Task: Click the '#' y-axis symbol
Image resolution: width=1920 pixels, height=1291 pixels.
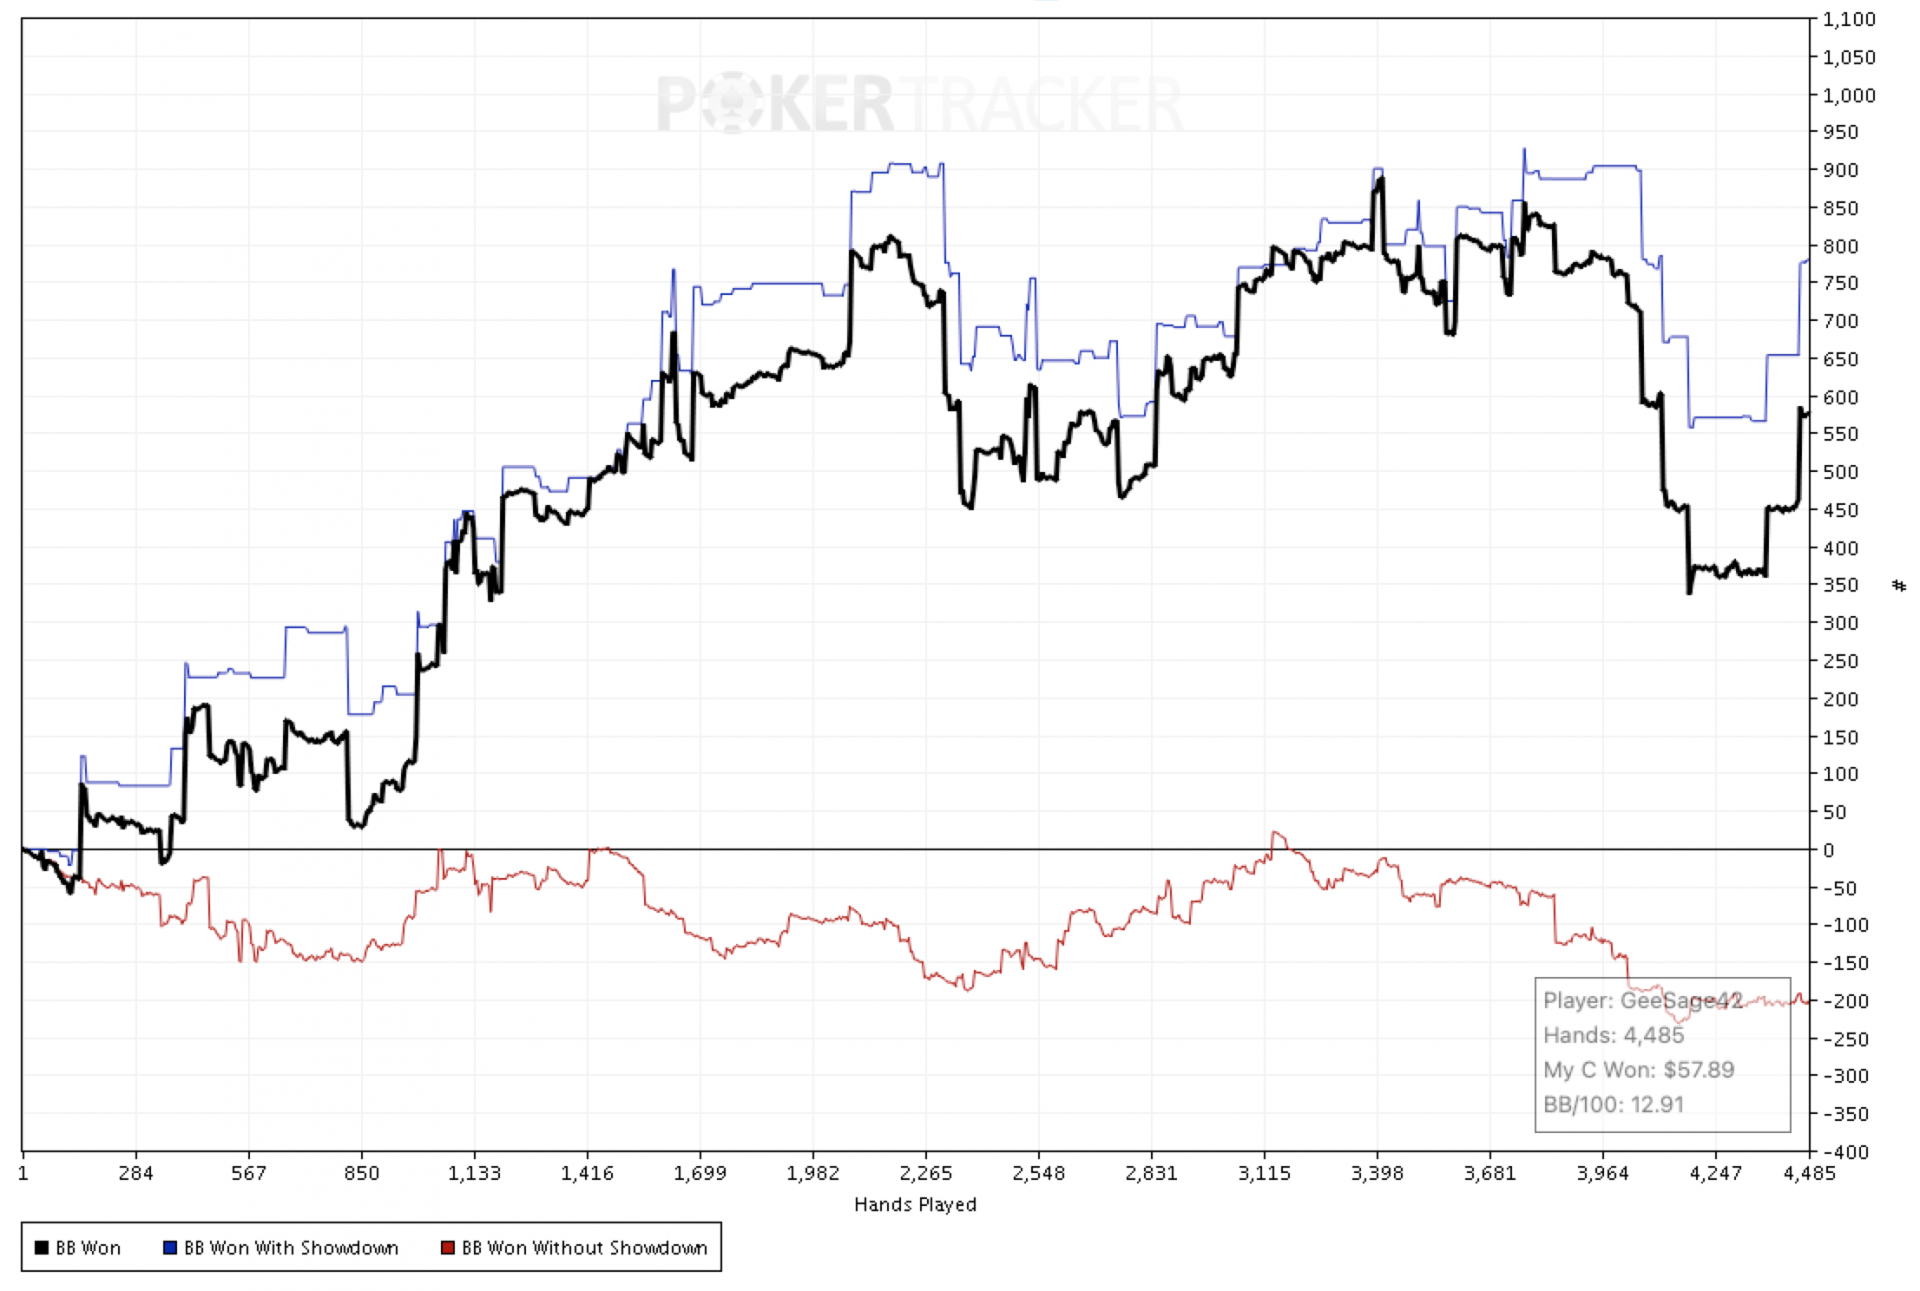Action: tap(1899, 585)
